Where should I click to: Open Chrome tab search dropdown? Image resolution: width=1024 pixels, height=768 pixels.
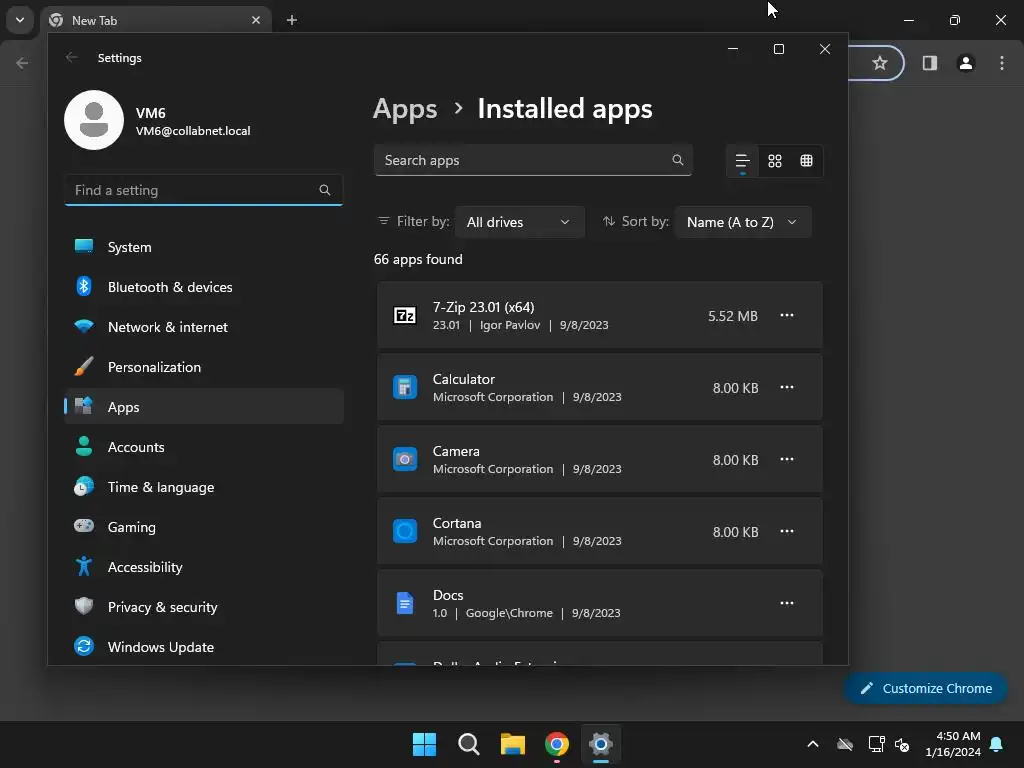pos(20,20)
